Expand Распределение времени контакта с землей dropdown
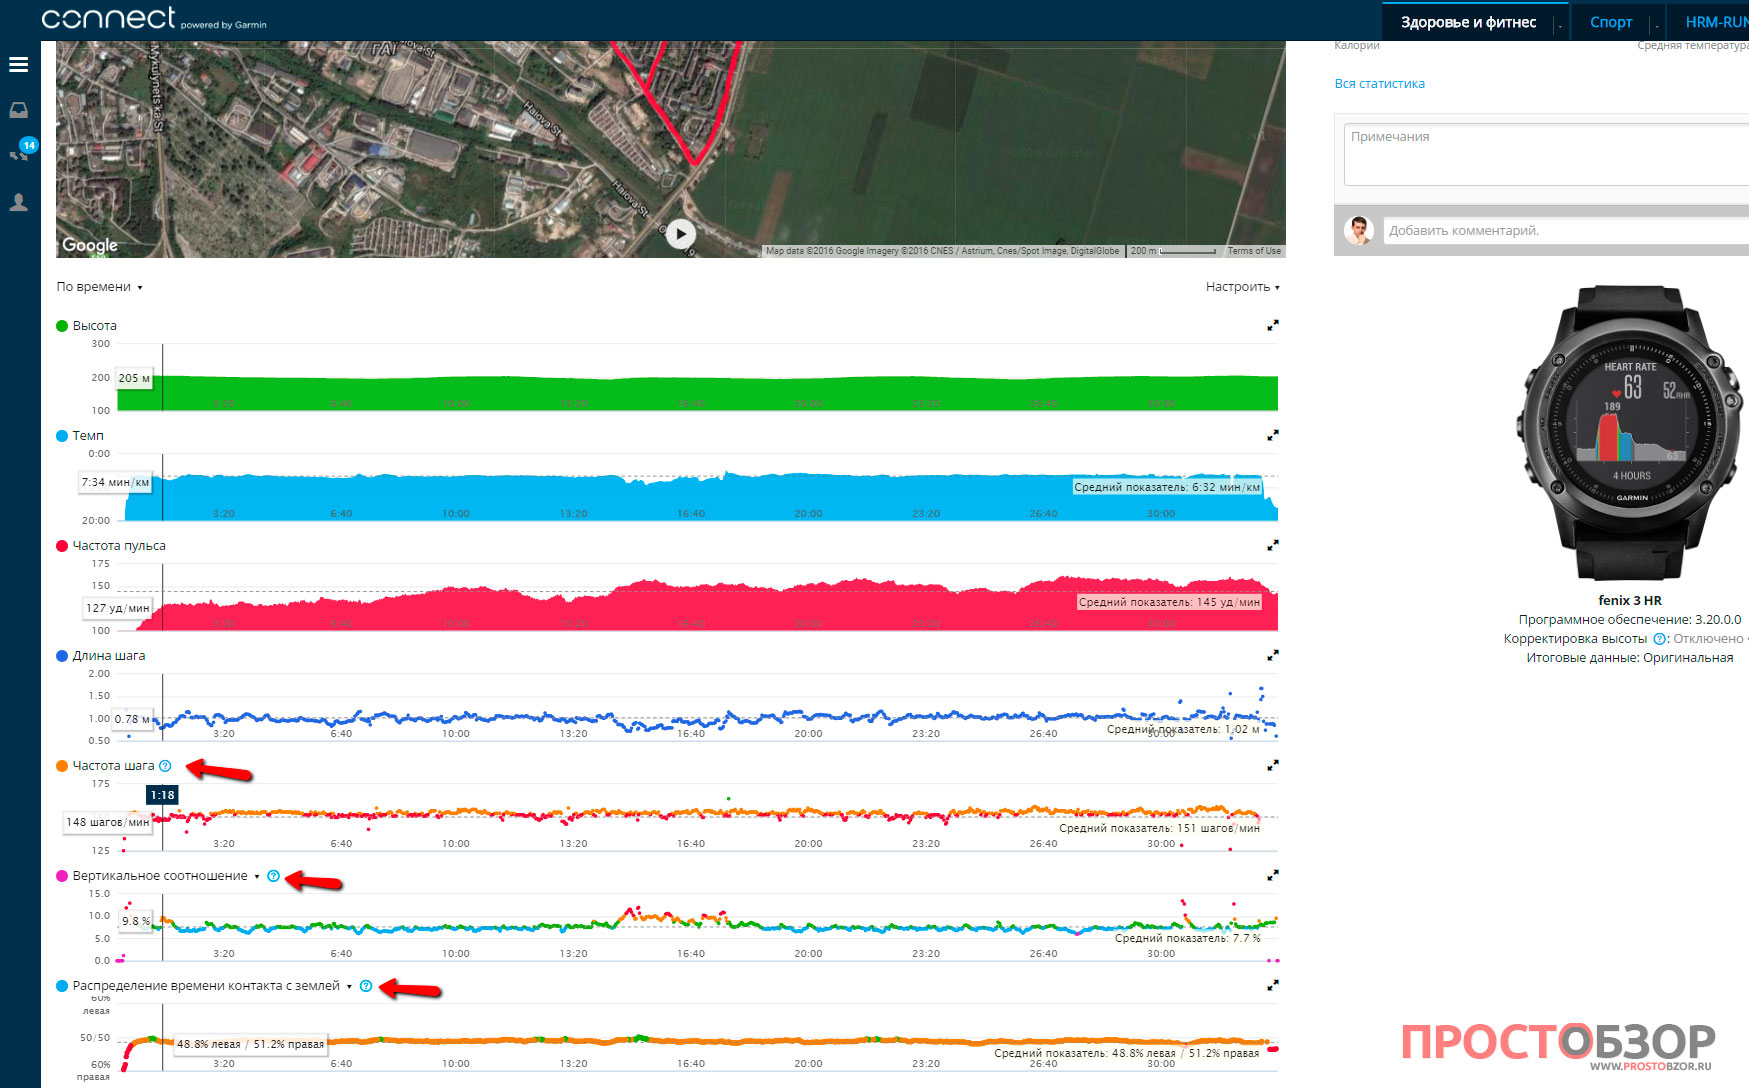The height and width of the screenshot is (1088, 1749). [x=349, y=987]
